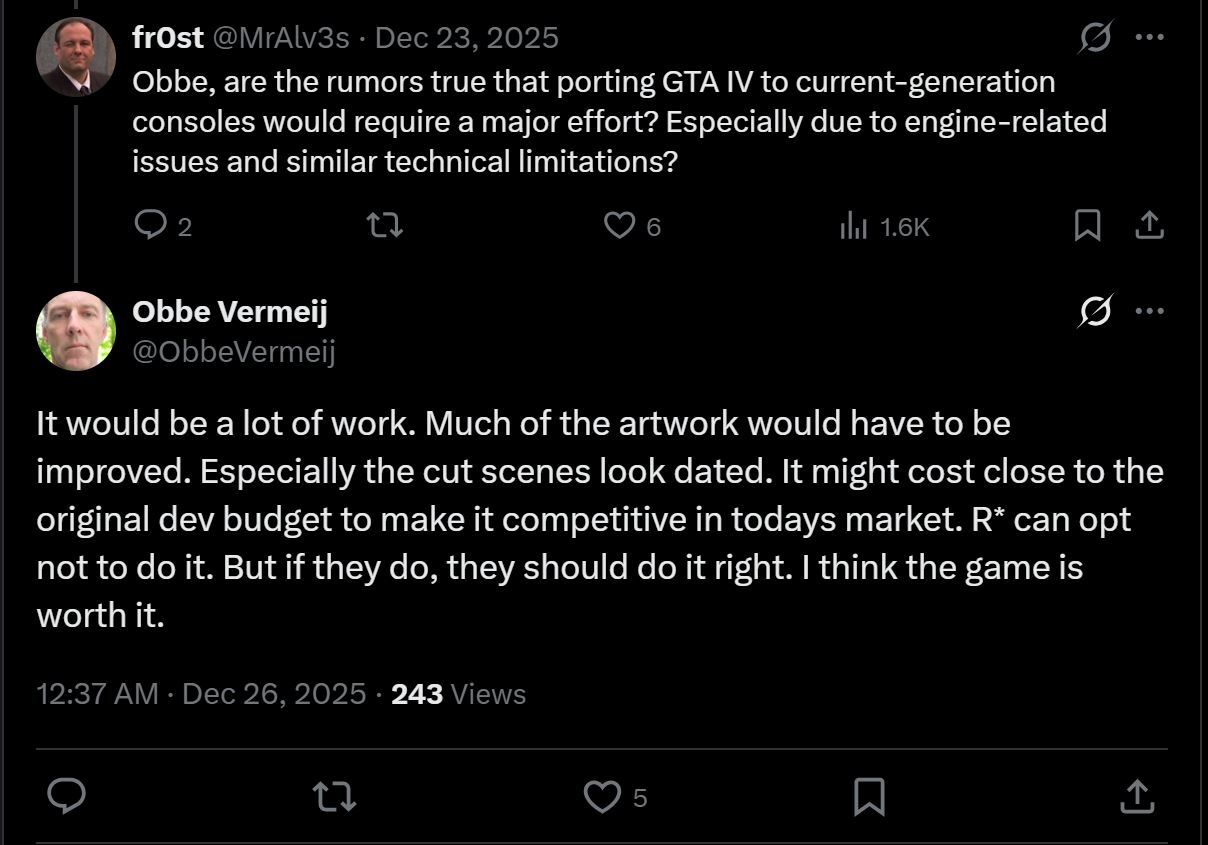Image resolution: width=1208 pixels, height=845 pixels.
Task: Open Grok icon on fr0st's tweet
Action: click(x=1095, y=39)
